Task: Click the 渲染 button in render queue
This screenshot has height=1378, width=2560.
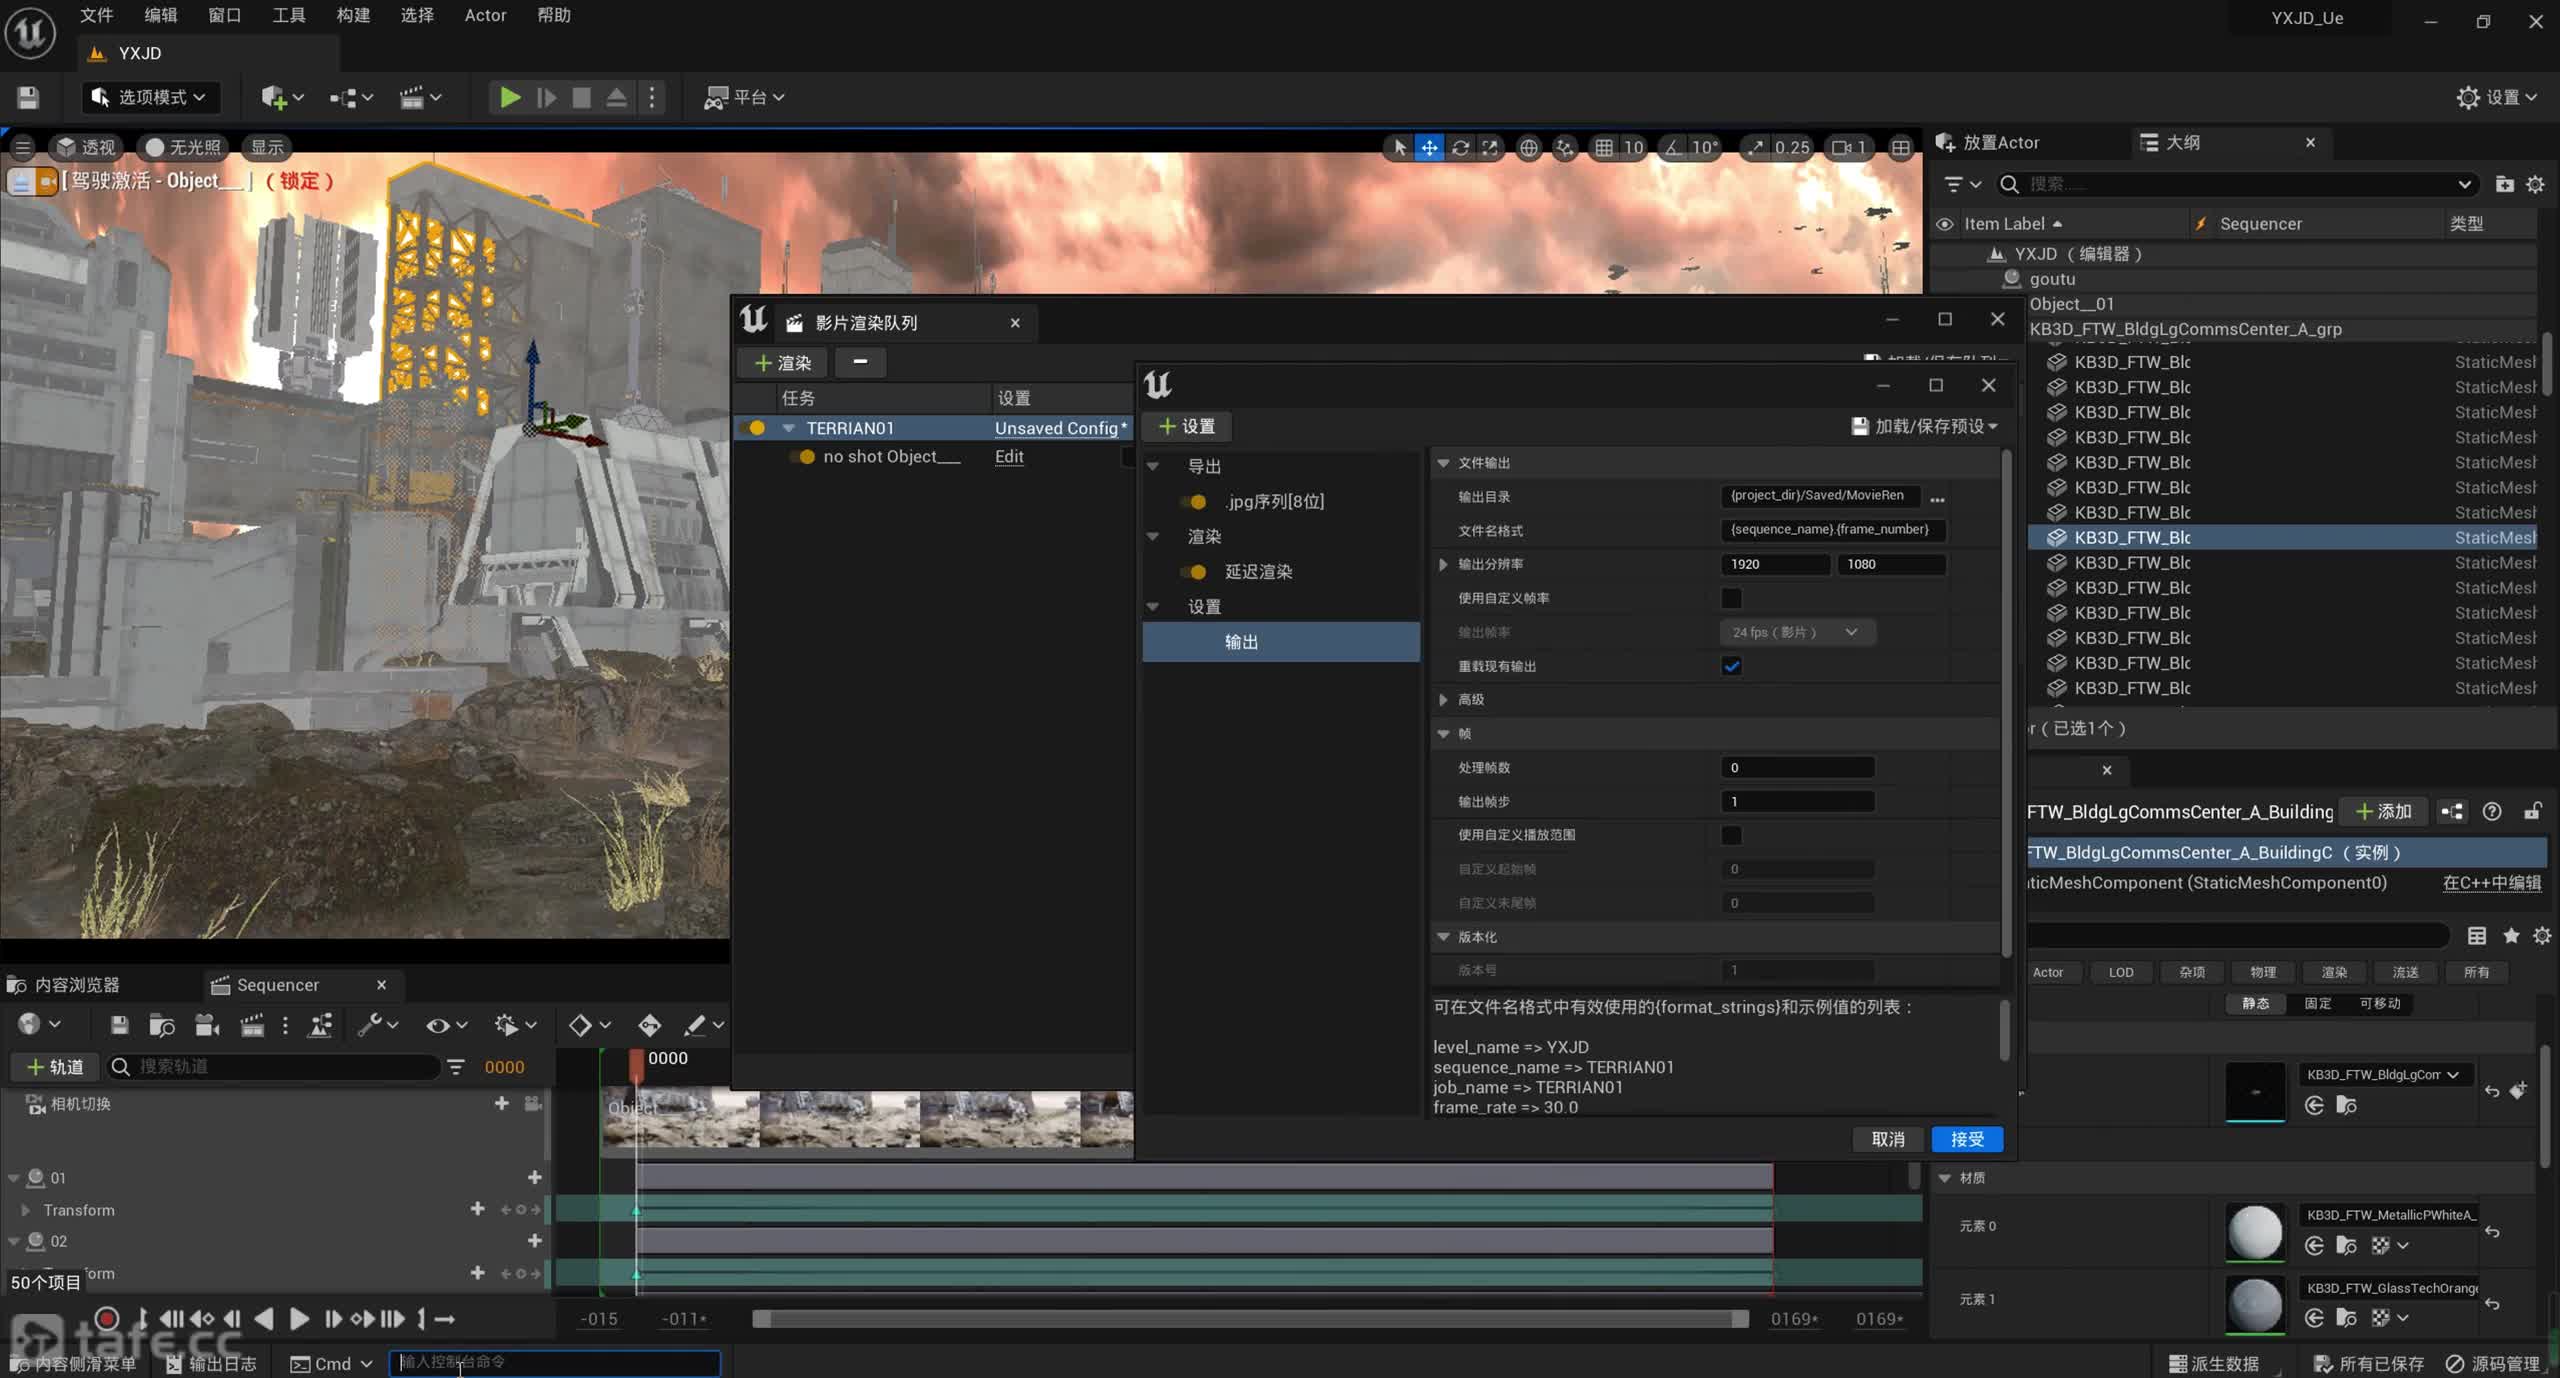Action: pos(783,363)
